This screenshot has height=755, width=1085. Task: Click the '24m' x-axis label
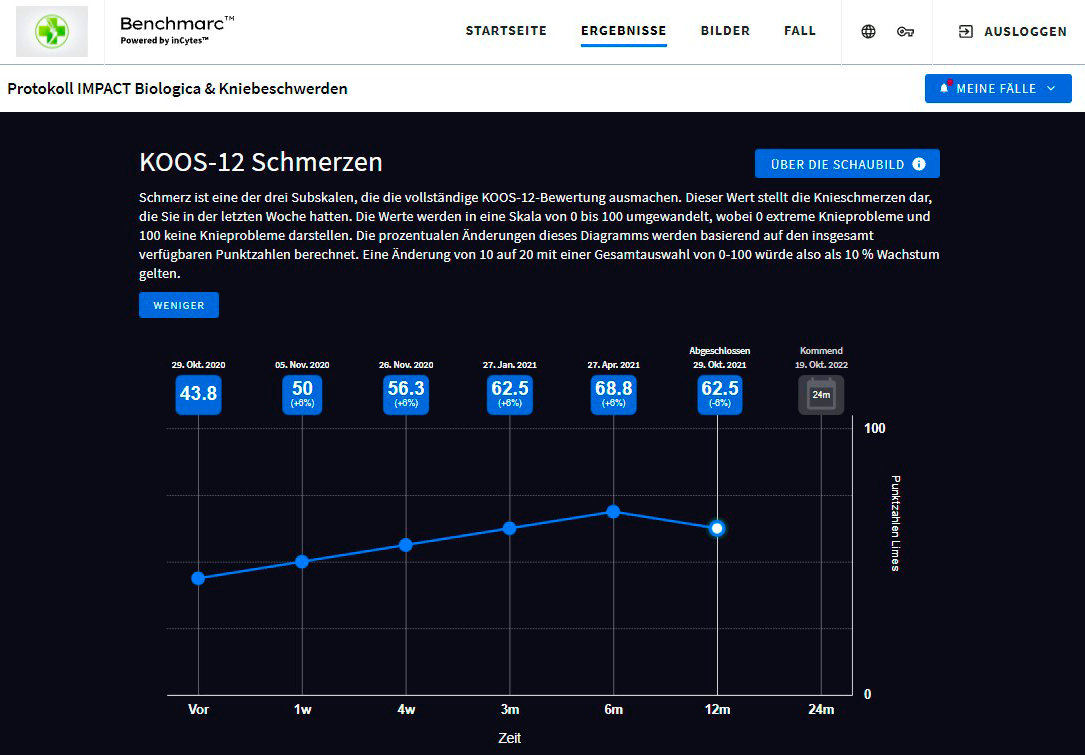coord(821,709)
